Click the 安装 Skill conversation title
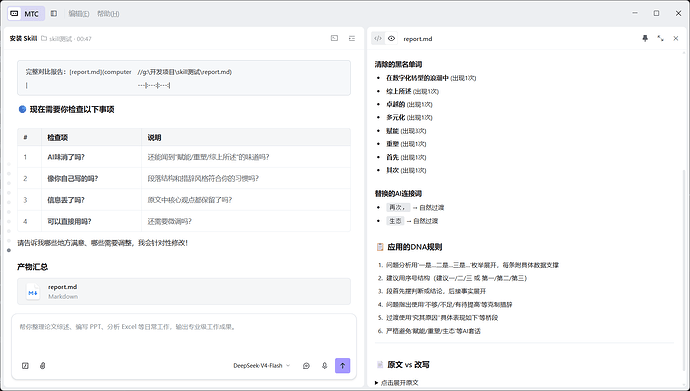 [23, 38]
